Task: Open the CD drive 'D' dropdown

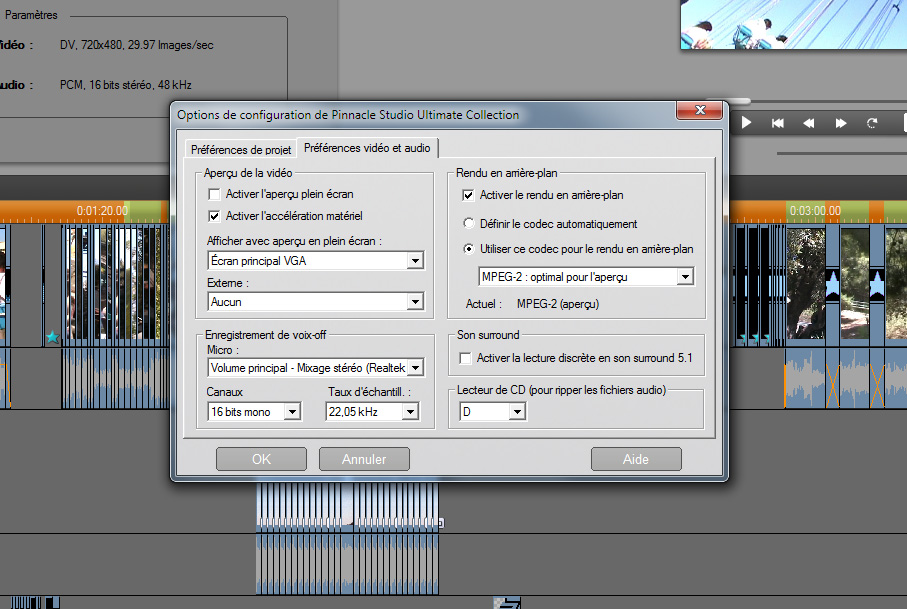Action: click(x=493, y=411)
